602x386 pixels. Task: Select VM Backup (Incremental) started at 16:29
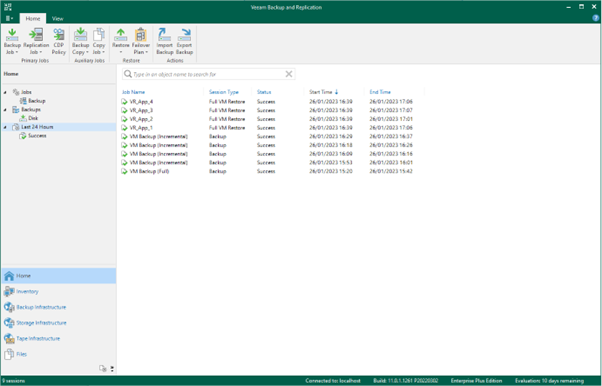point(272,137)
